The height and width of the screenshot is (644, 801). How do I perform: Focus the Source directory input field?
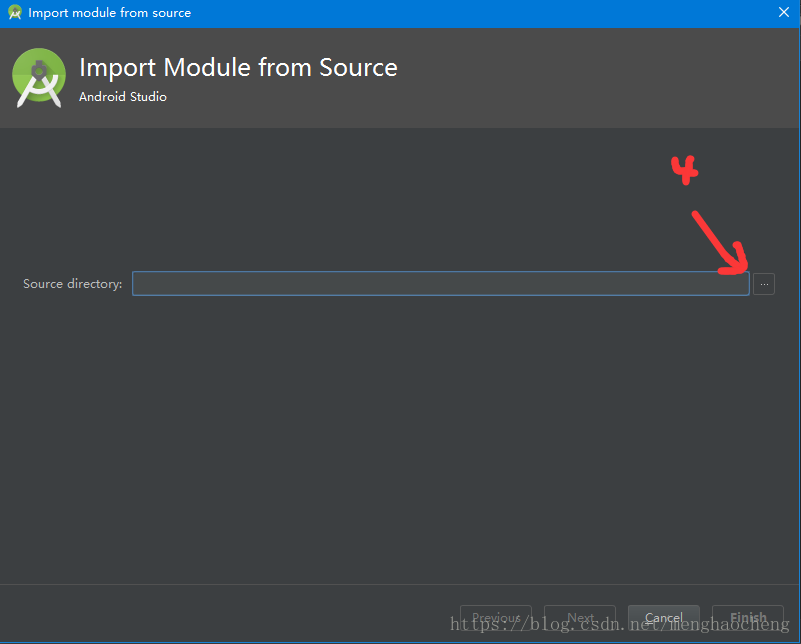(440, 283)
